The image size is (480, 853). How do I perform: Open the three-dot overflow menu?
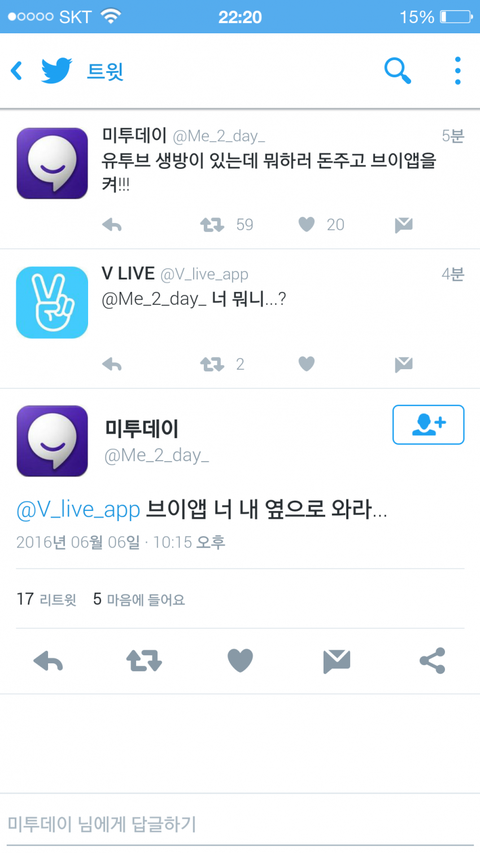tap(458, 71)
